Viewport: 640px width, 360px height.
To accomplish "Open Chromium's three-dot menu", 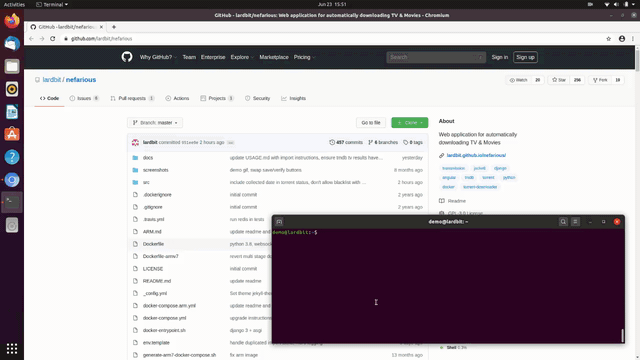I will 633,38.
